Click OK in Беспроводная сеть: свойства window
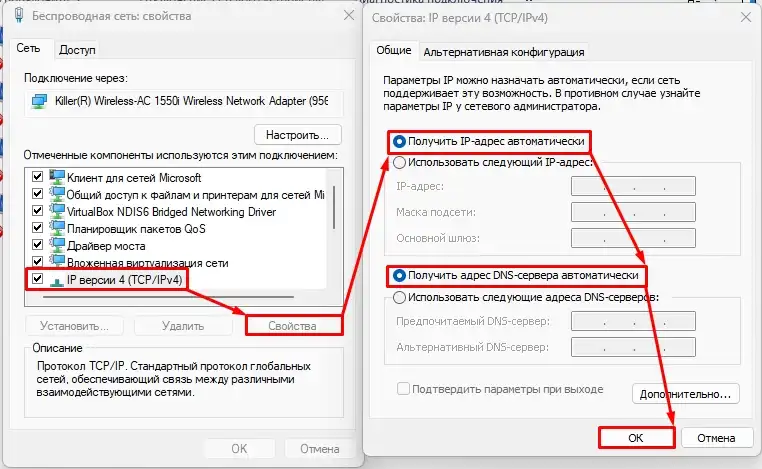Viewport: 762px width, 469px height. 239,449
